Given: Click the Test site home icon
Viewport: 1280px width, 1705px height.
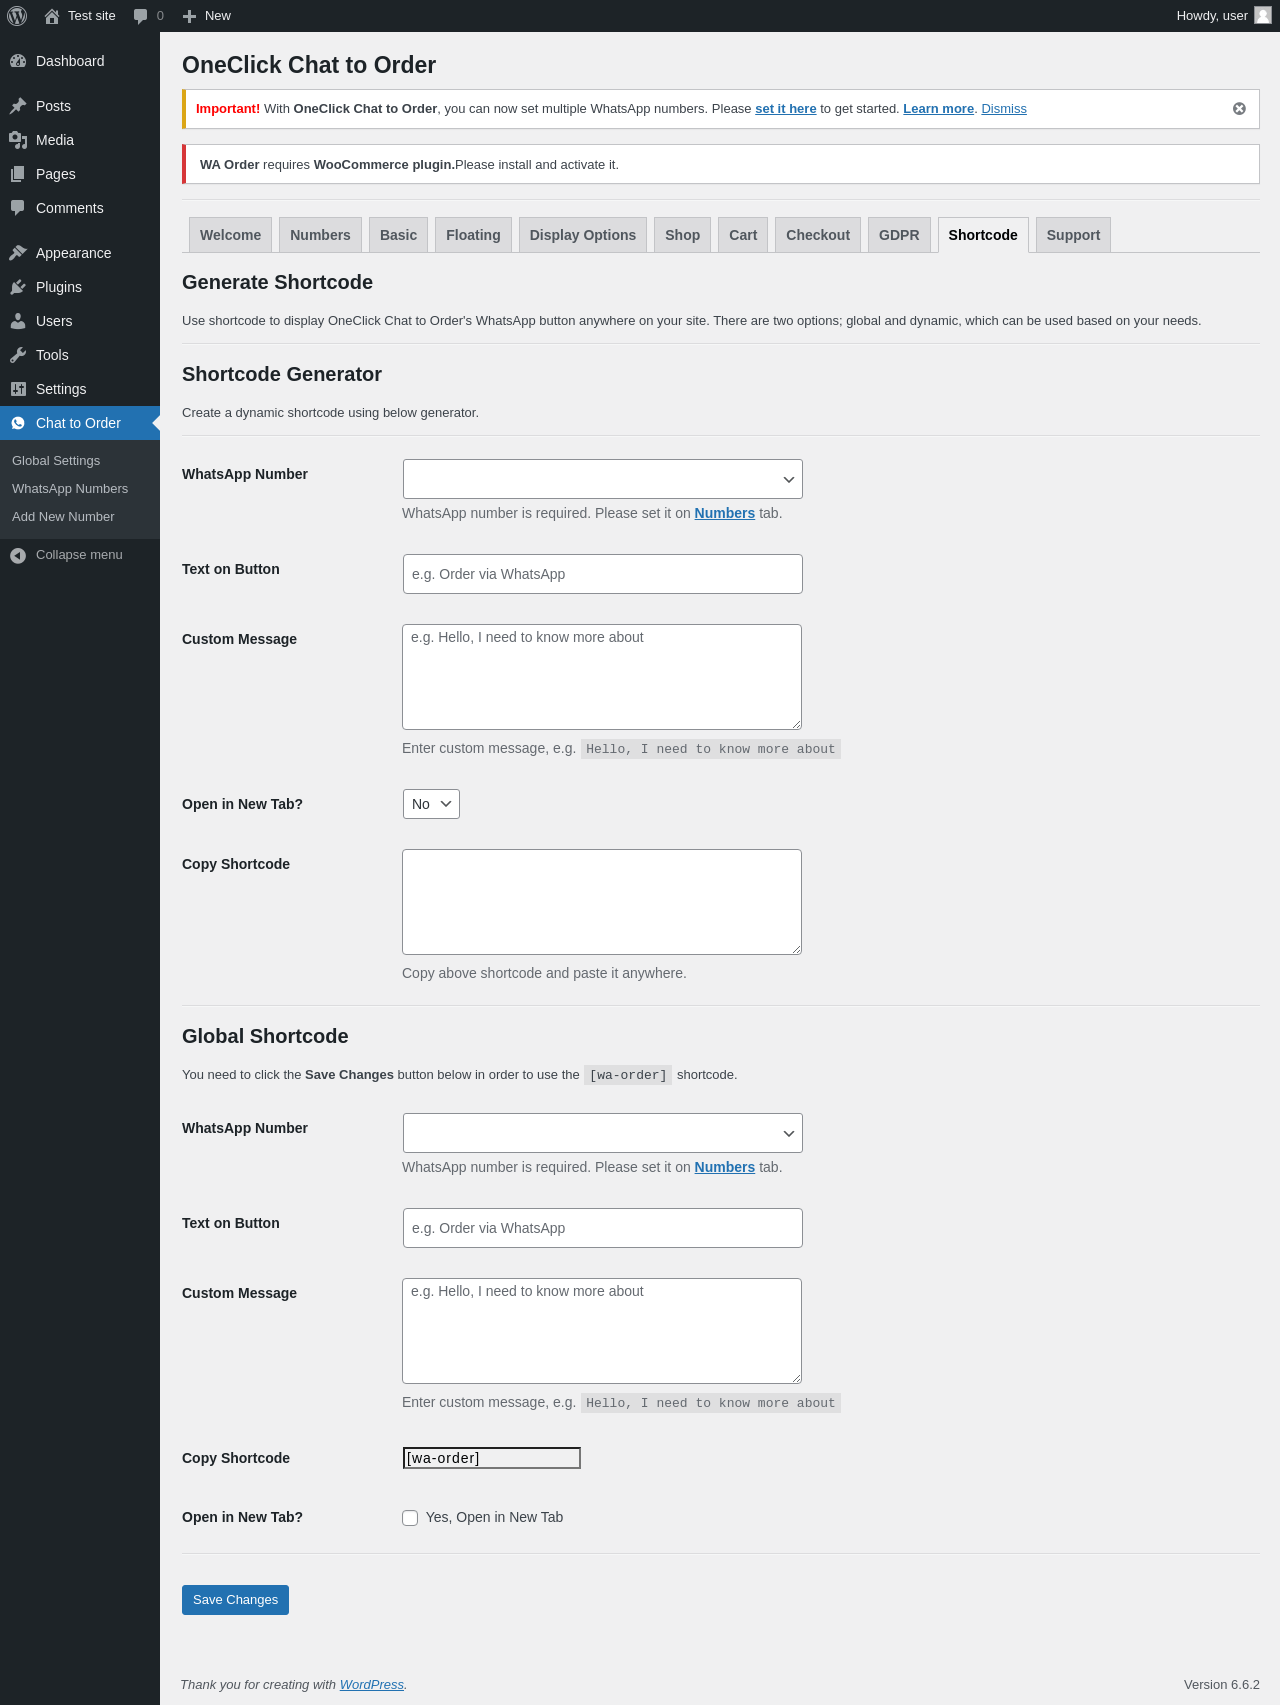Looking at the screenshot, I should 52,16.
